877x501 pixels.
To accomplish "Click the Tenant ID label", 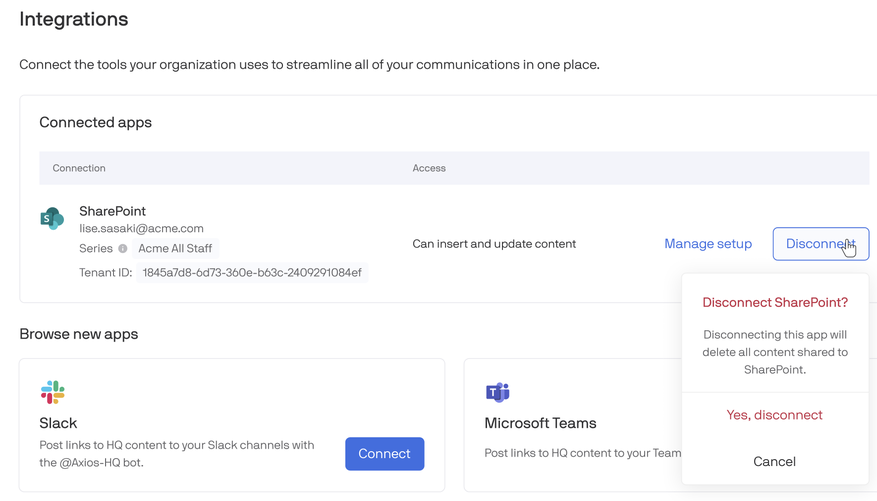I will (x=105, y=272).
